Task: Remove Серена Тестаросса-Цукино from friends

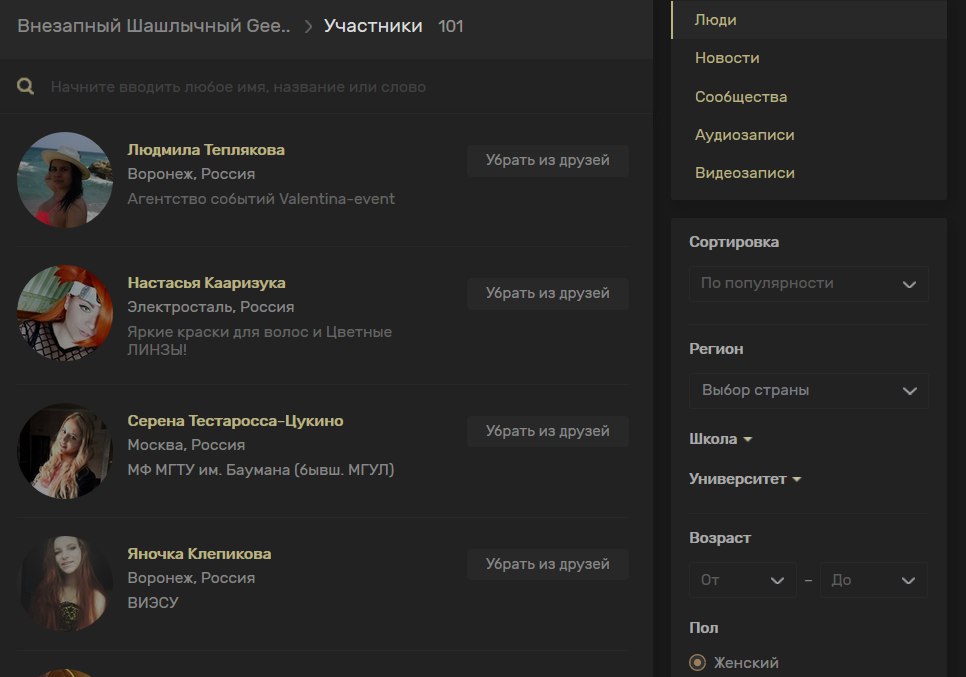Action: click(547, 431)
